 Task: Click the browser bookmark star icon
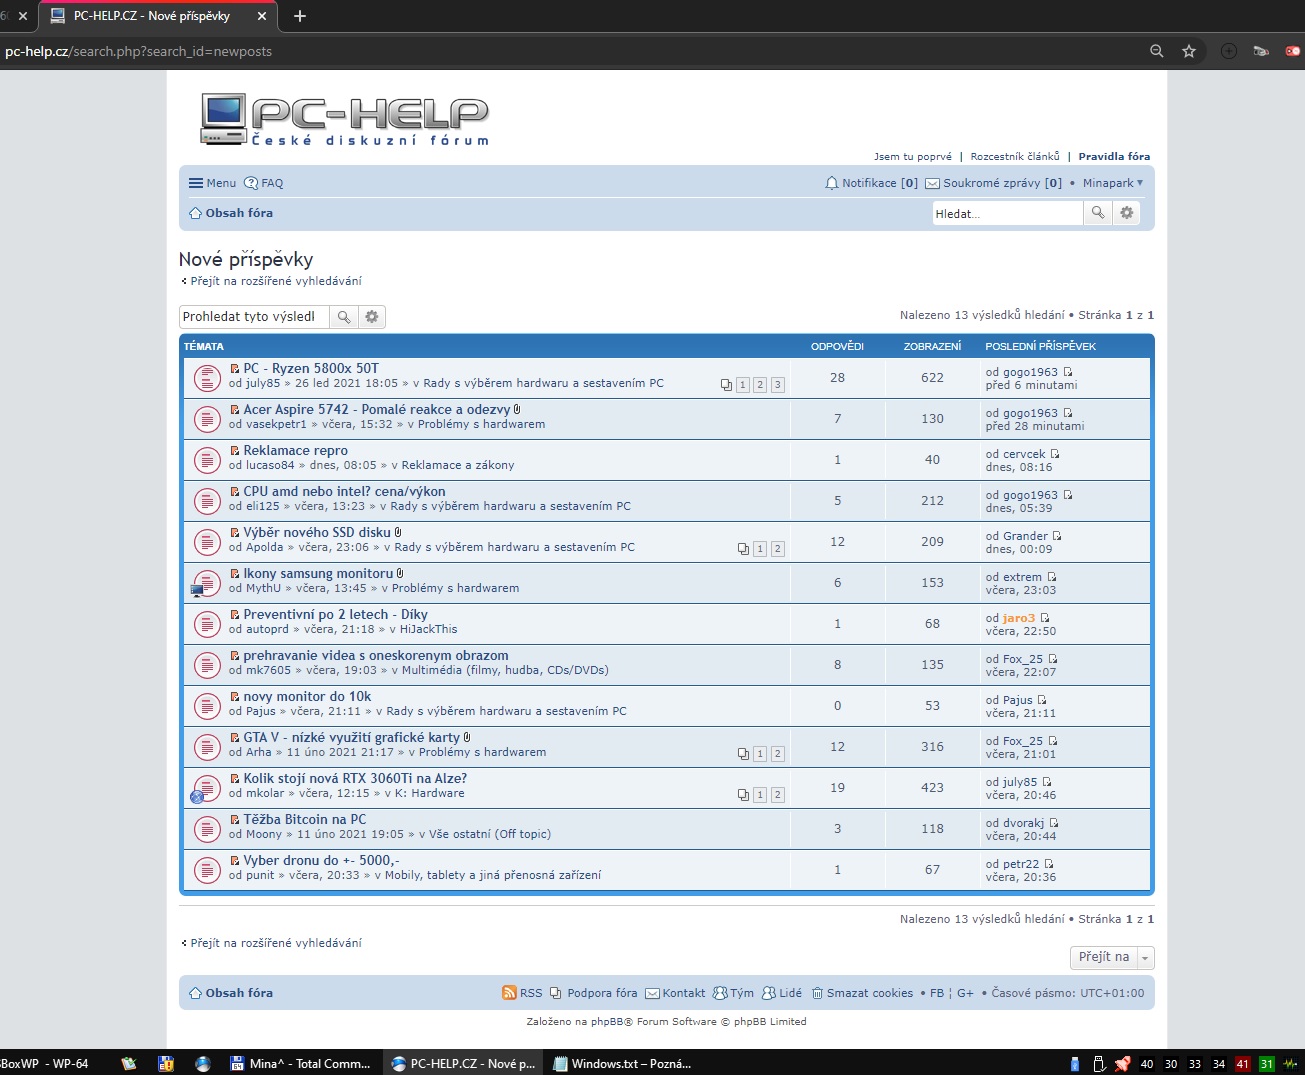(1189, 51)
